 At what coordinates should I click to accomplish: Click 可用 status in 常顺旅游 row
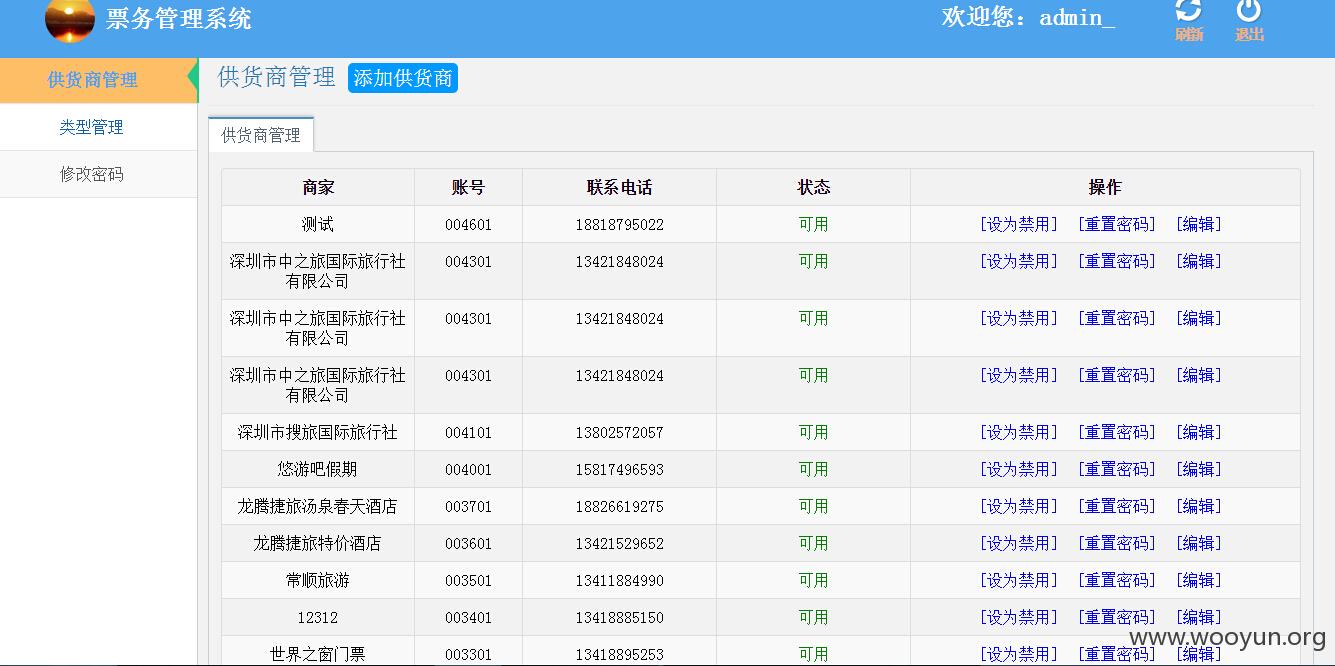[813, 580]
